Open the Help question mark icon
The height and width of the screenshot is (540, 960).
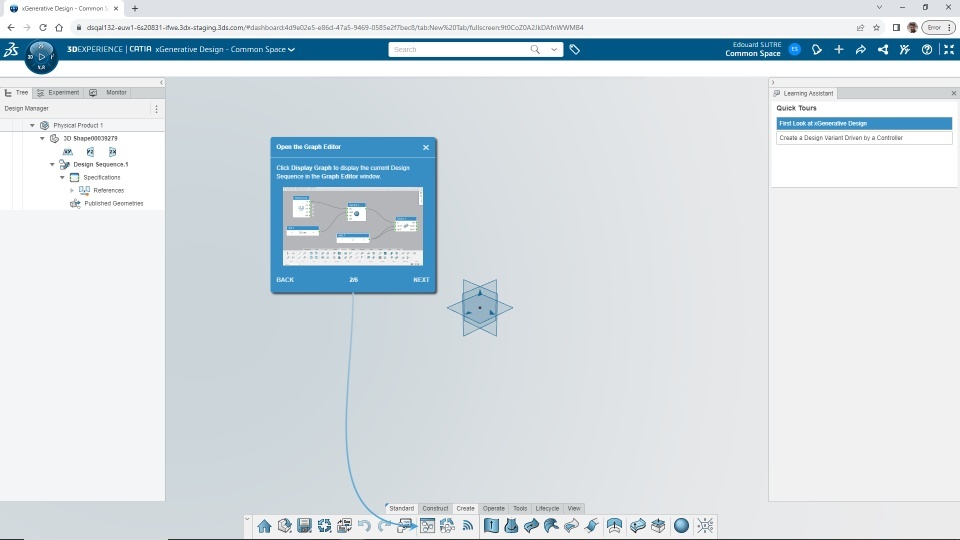pyautogui.click(x=927, y=50)
